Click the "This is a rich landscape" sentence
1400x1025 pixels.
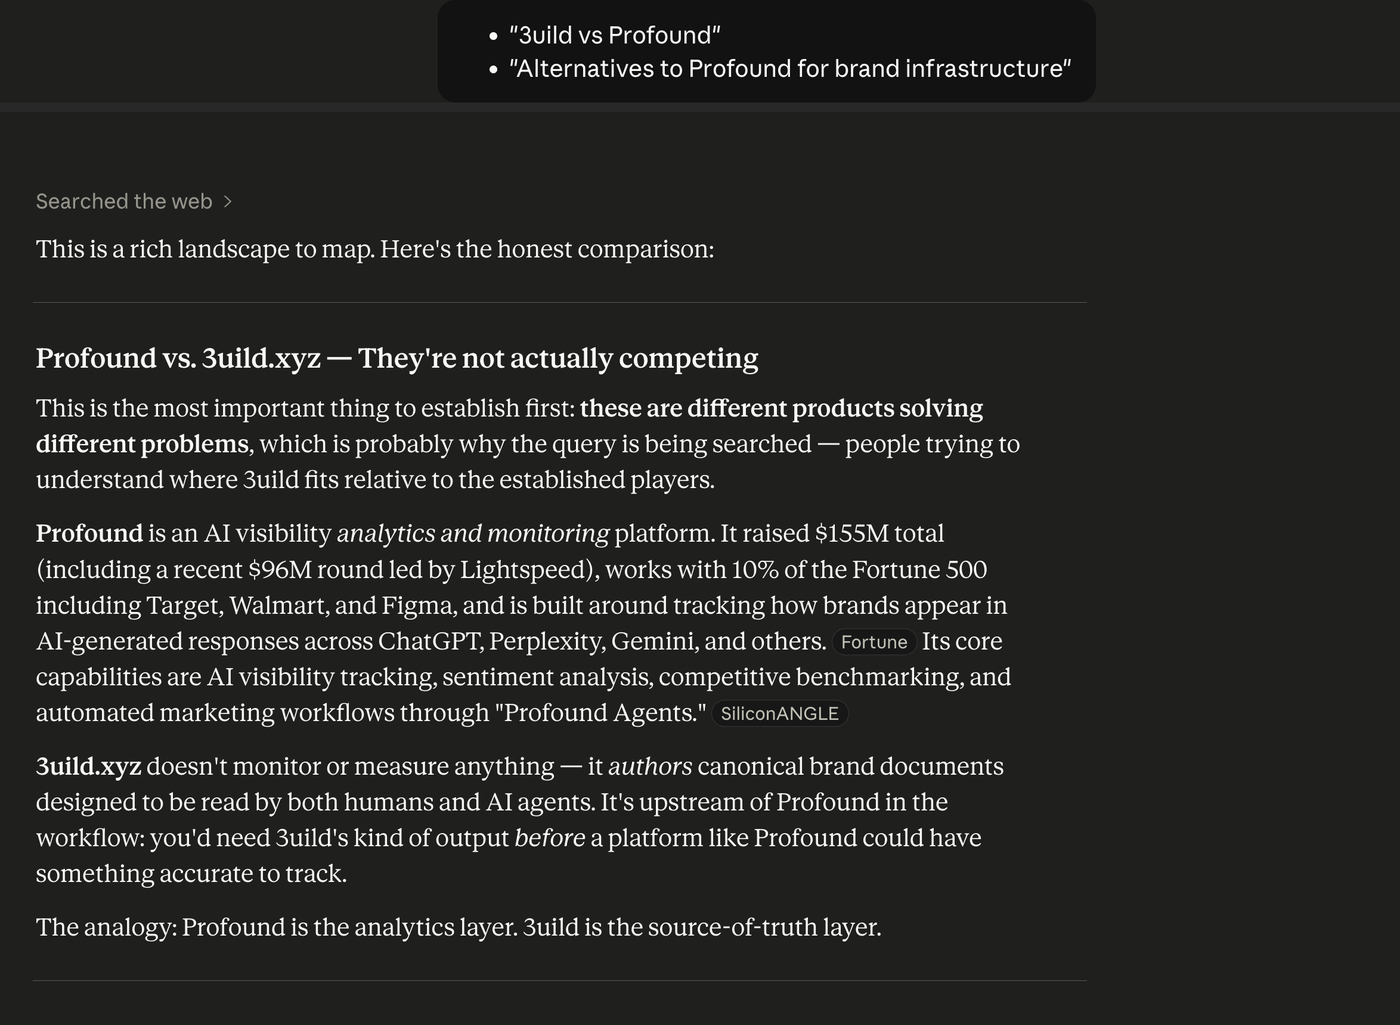(x=375, y=249)
